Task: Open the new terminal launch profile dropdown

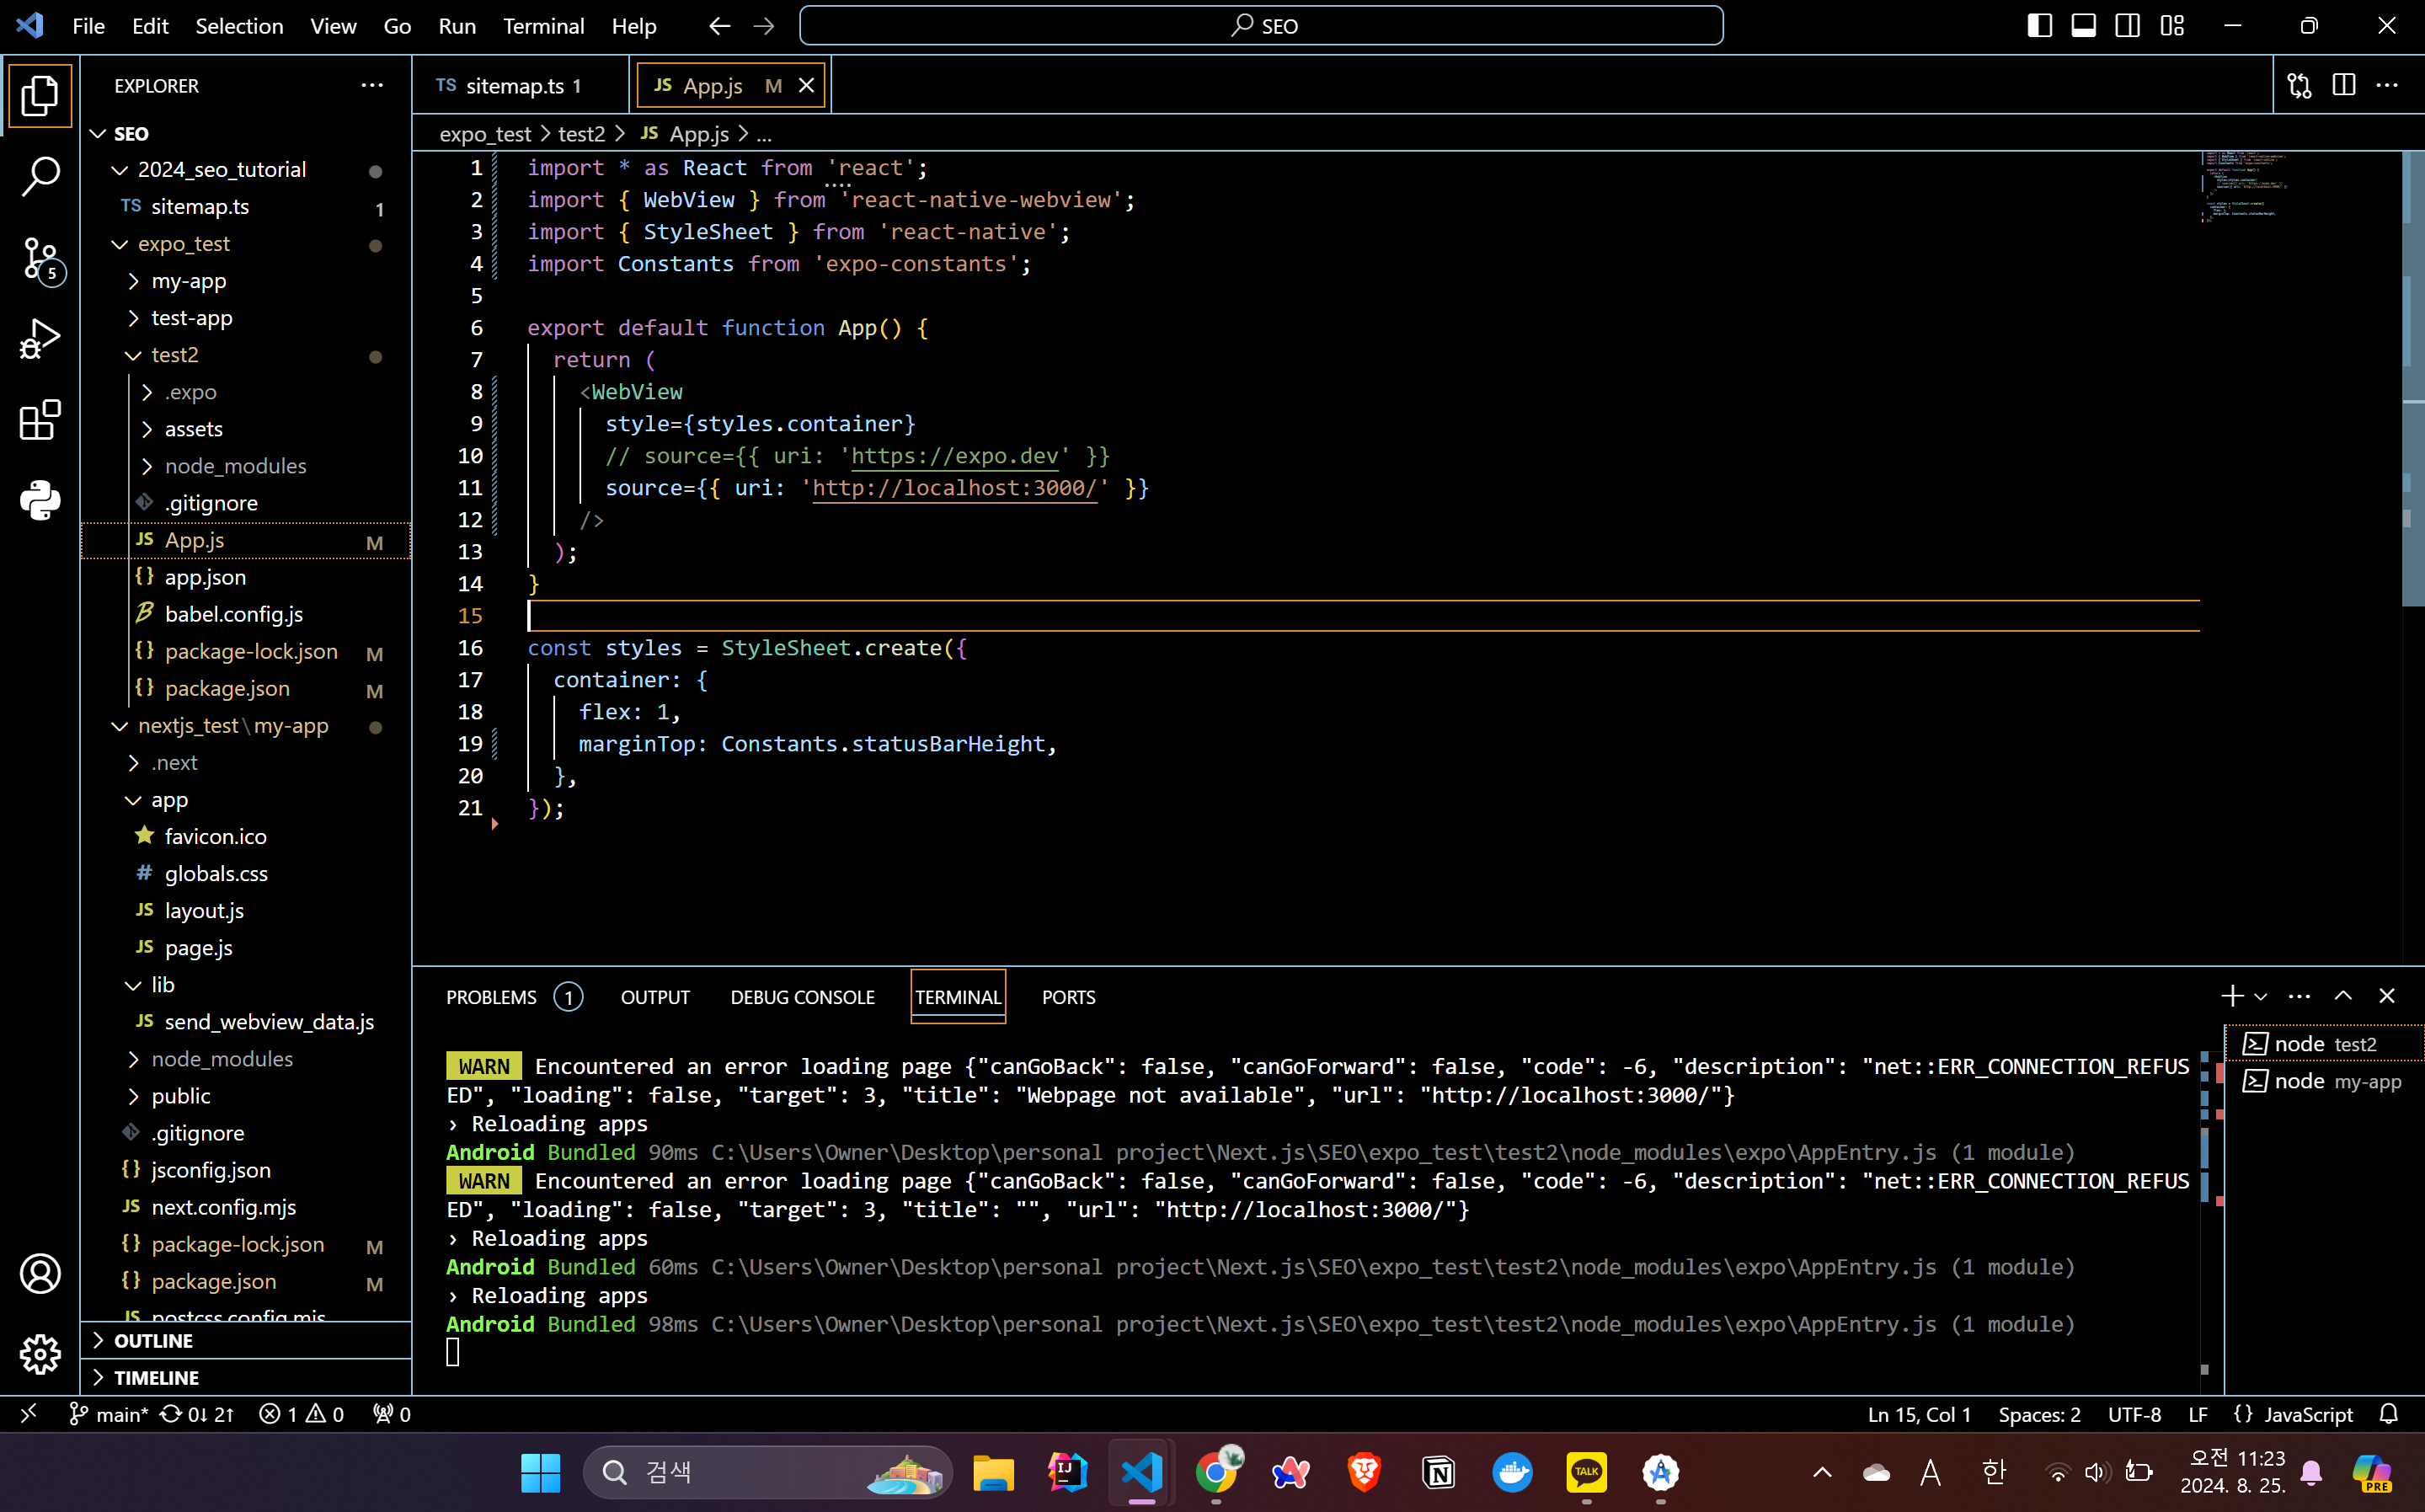Action: tap(2261, 997)
